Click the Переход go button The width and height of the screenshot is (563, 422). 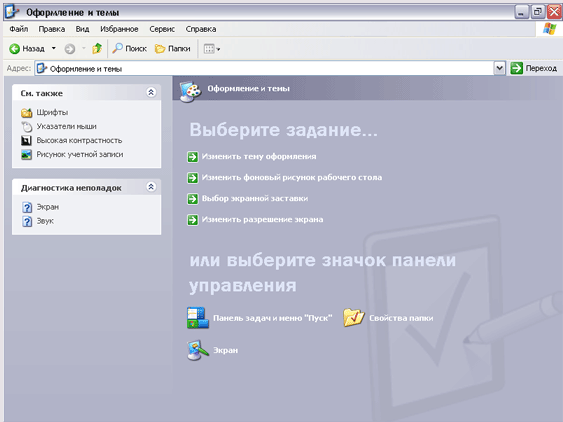tap(534, 68)
